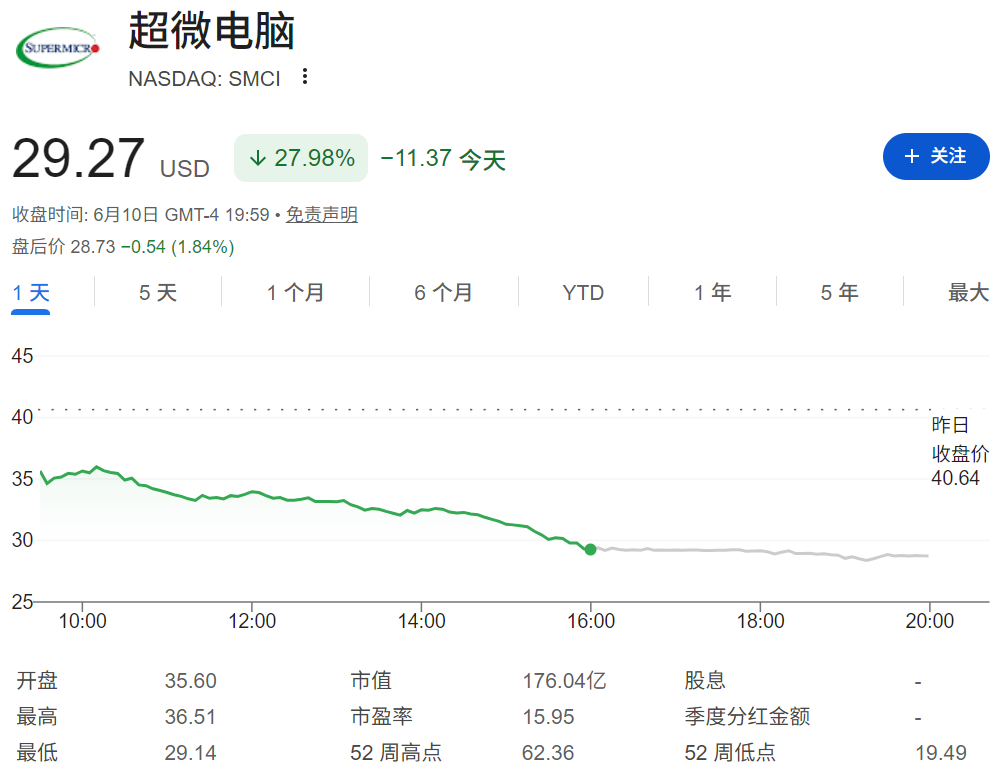Click the 市值 value 176.04亿
The height and width of the screenshot is (770, 1007).
click(x=564, y=681)
